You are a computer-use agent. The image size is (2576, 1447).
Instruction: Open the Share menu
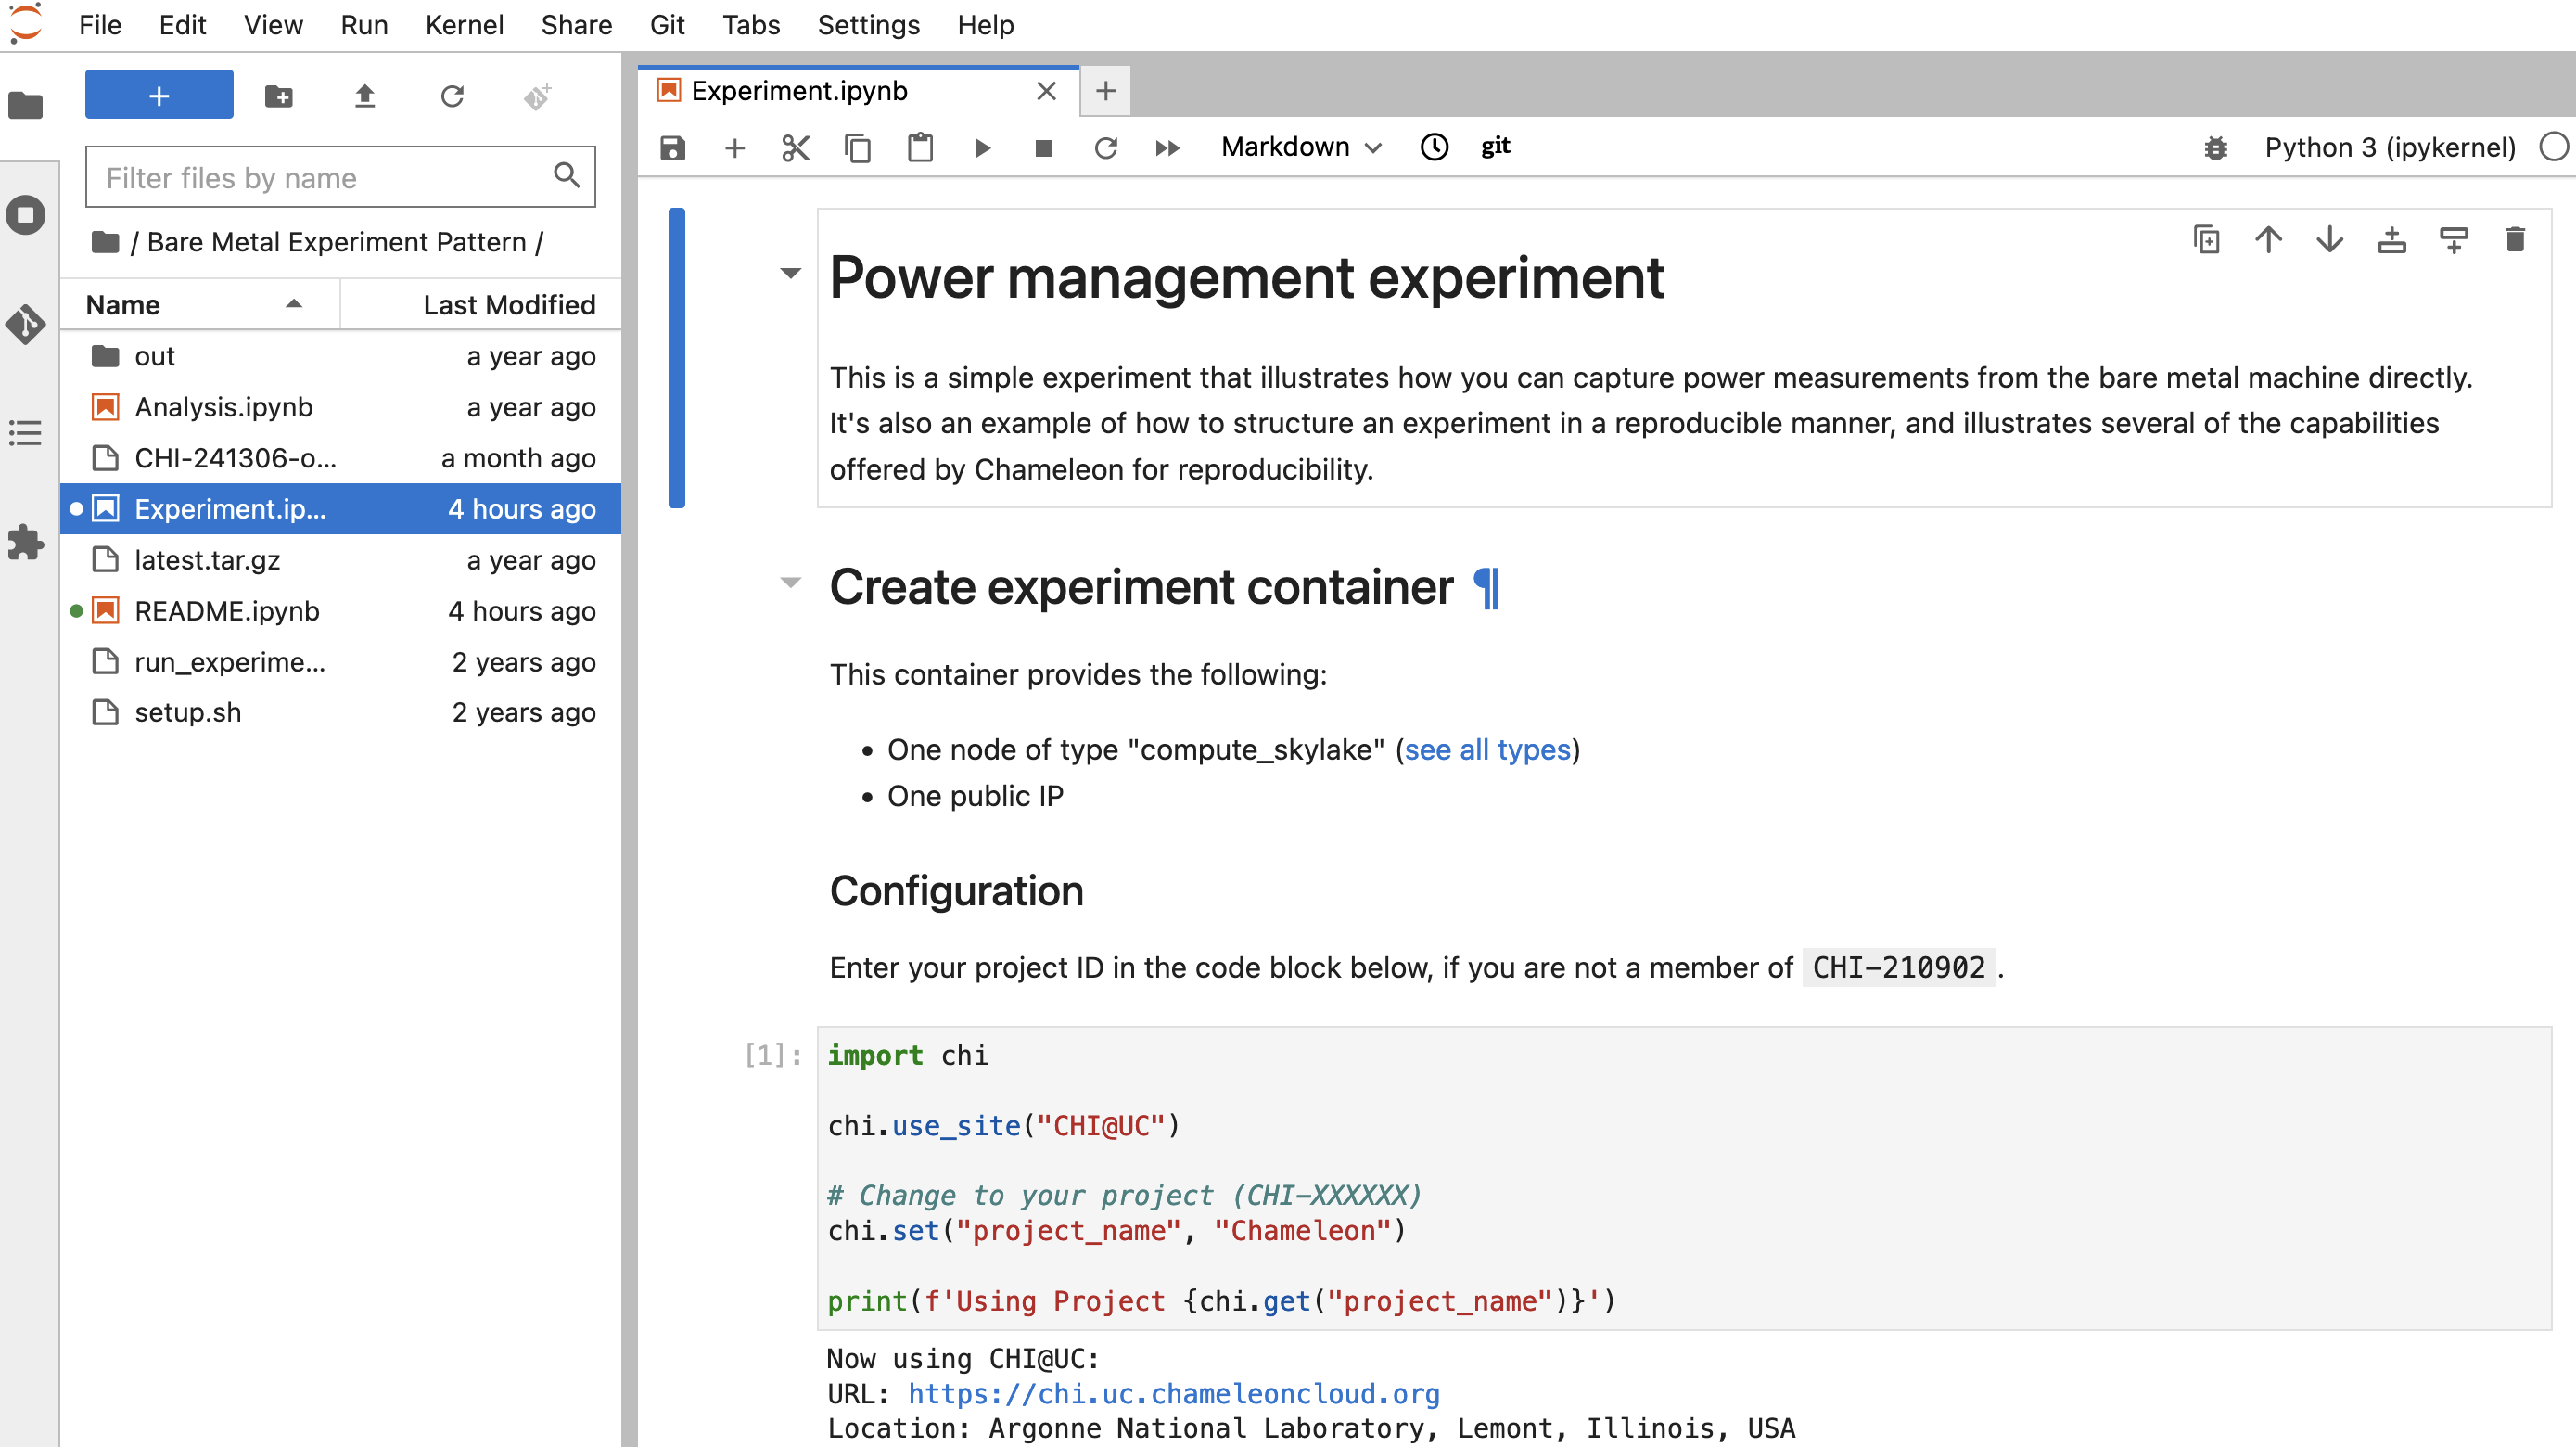tap(577, 25)
